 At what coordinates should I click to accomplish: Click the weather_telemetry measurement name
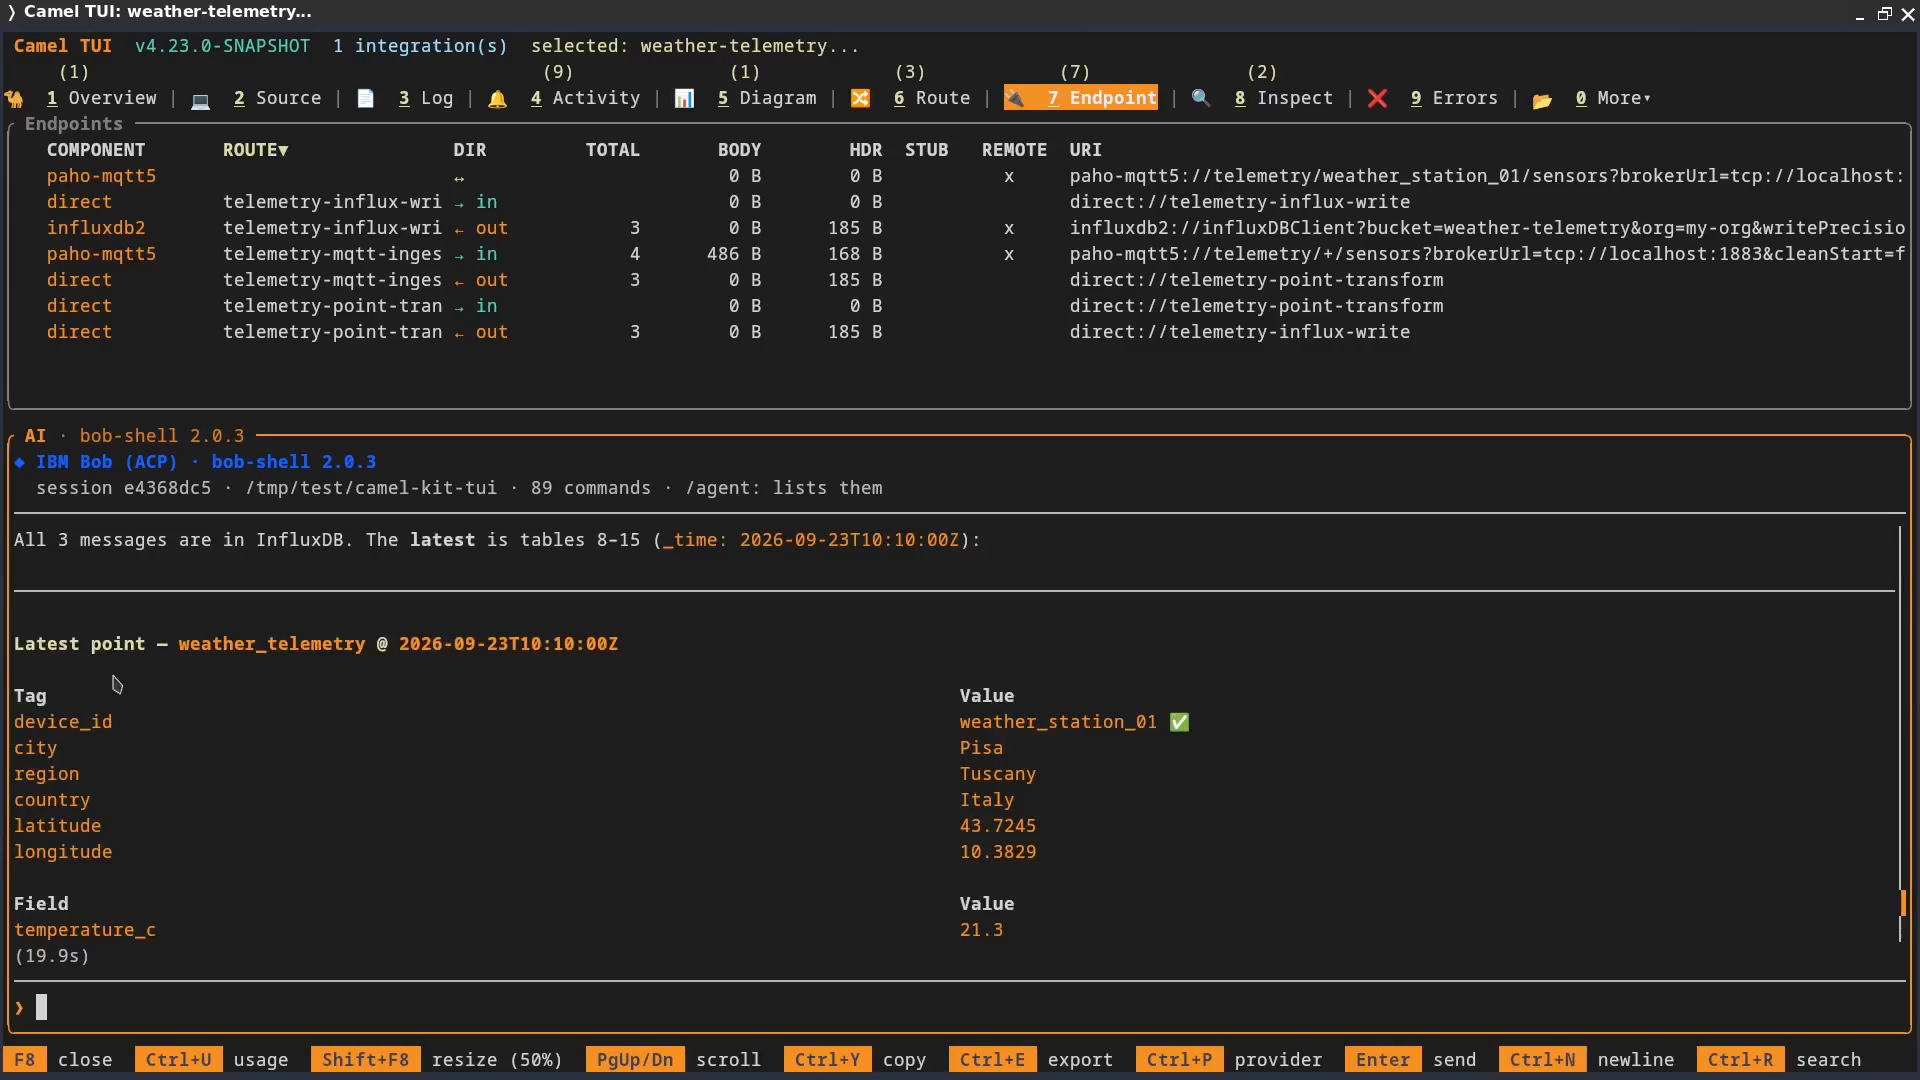(272, 644)
